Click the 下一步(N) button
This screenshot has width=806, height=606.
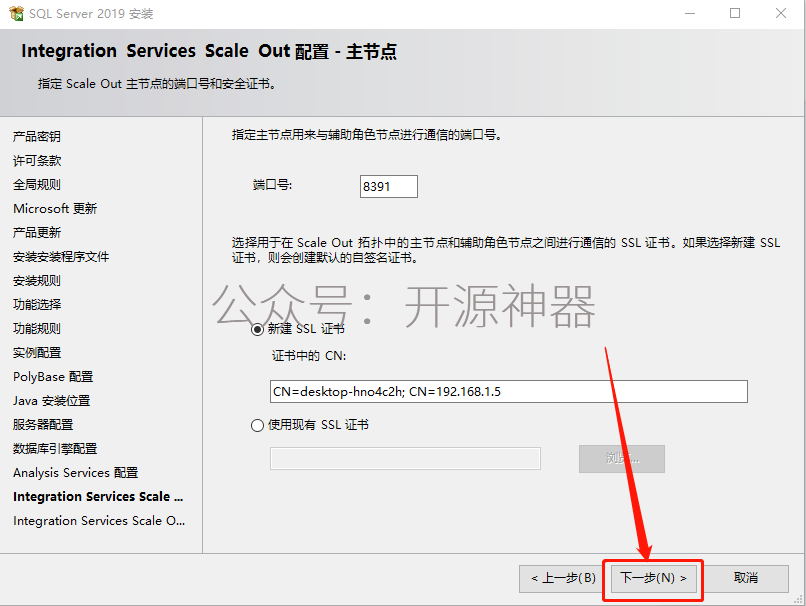coord(653,578)
